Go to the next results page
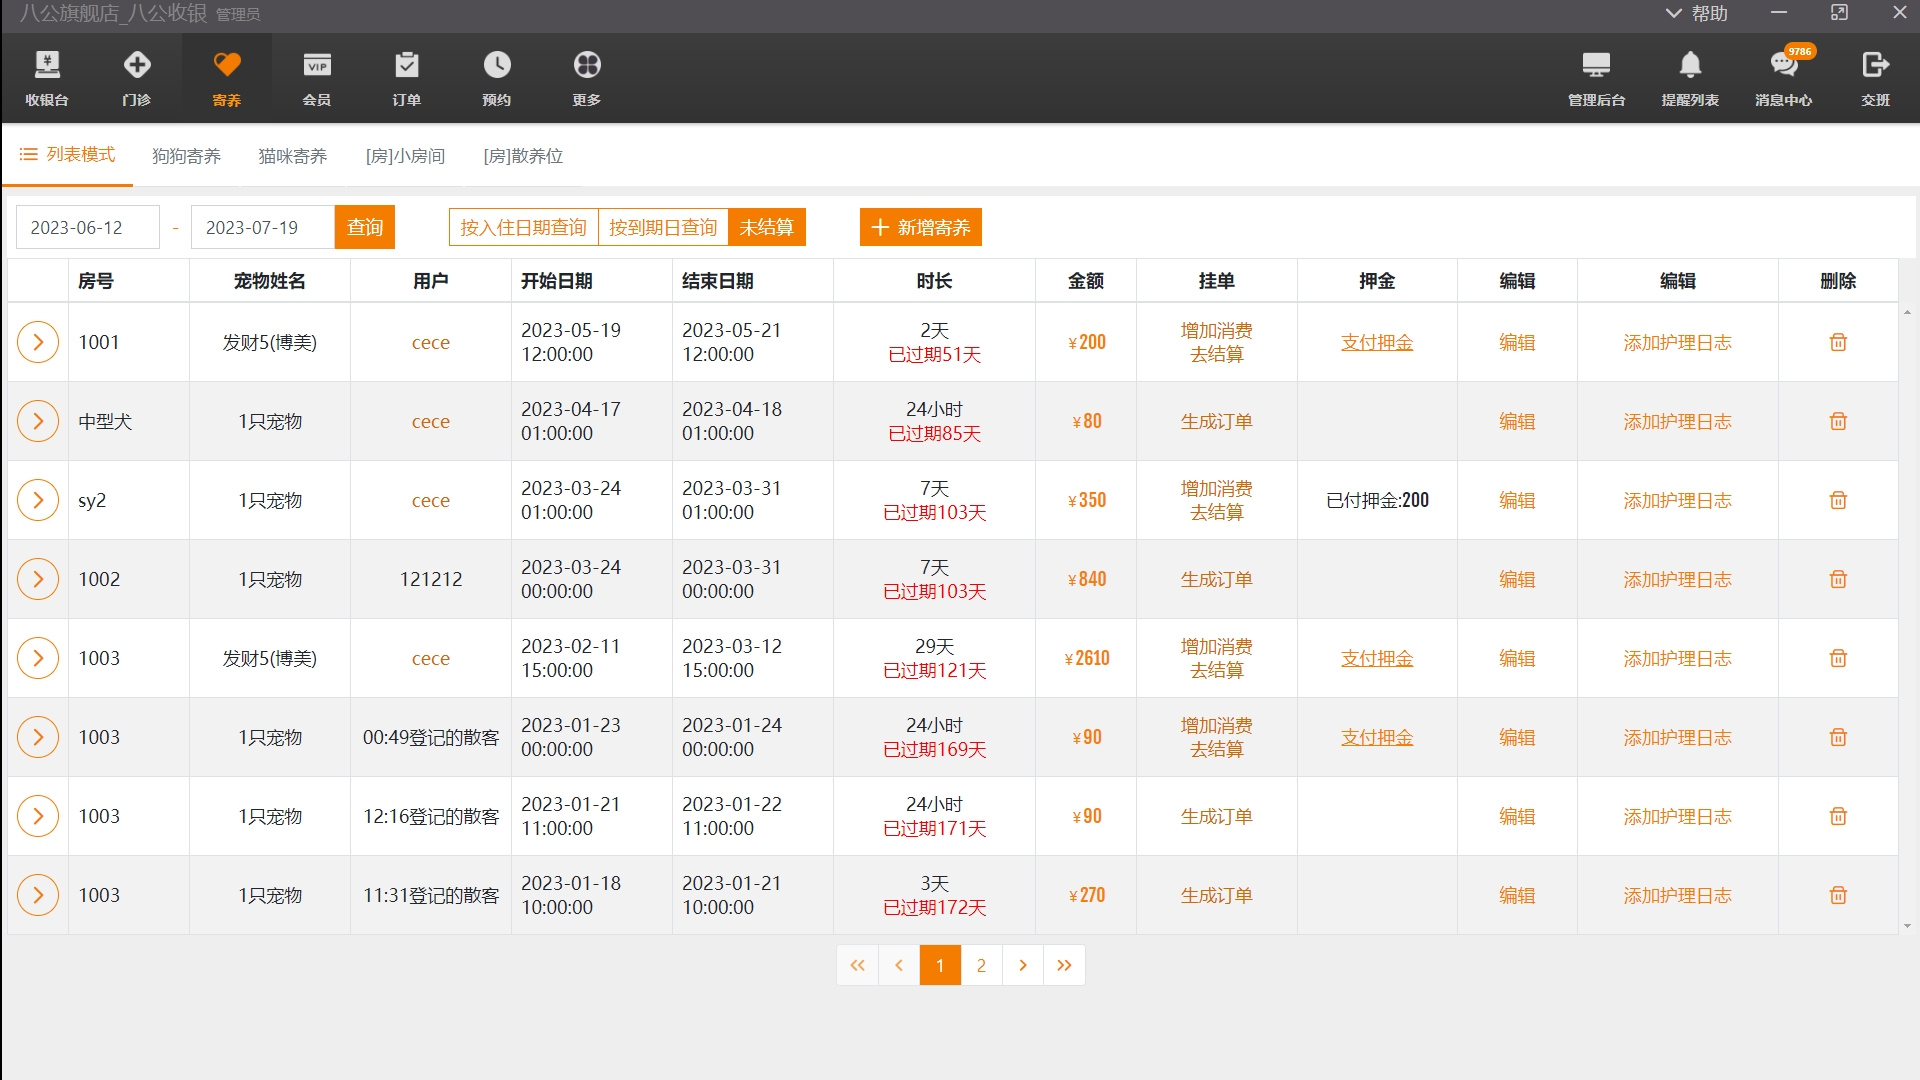This screenshot has width=1920, height=1080. (x=1022, y=965)
